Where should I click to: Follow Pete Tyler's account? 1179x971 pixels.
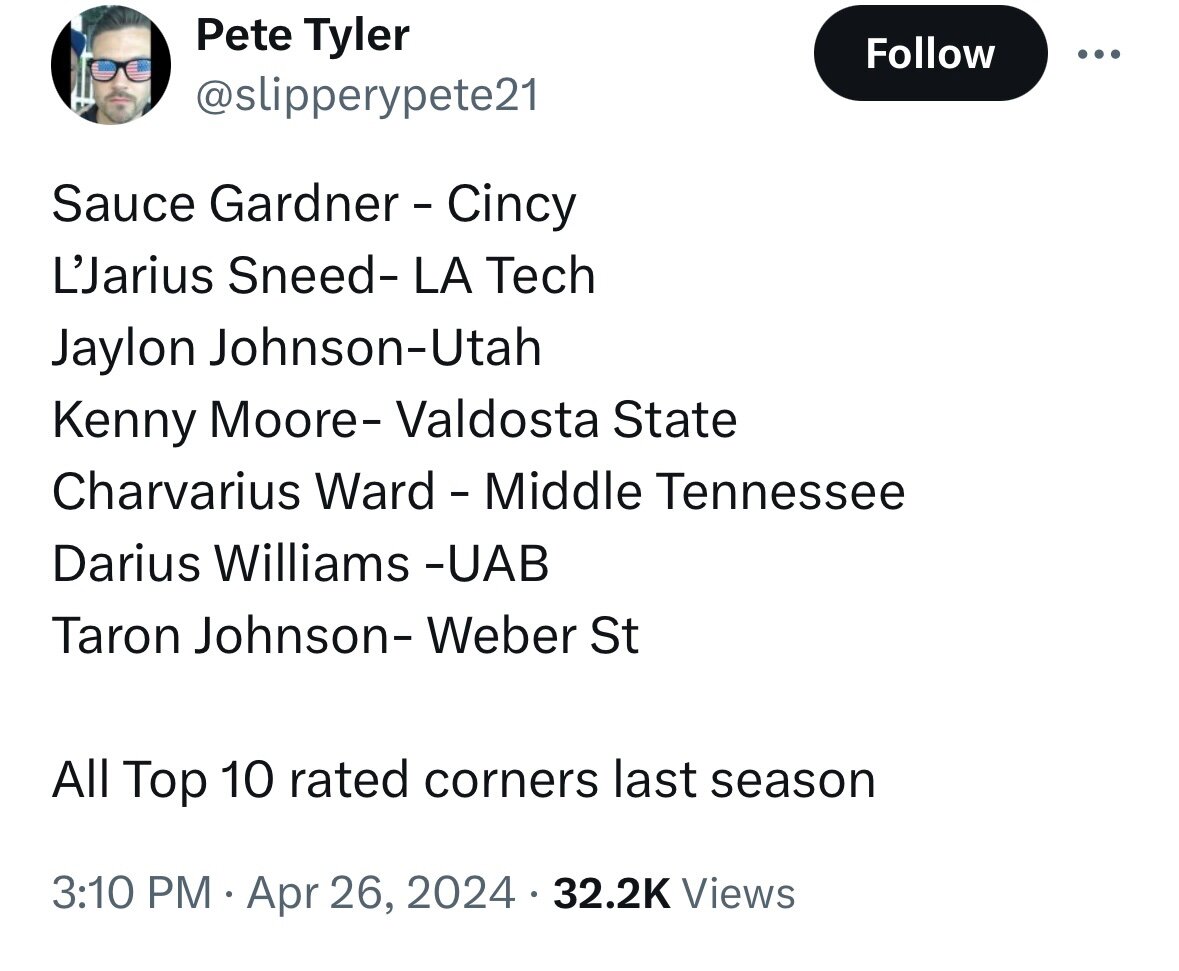coord(930,53)
